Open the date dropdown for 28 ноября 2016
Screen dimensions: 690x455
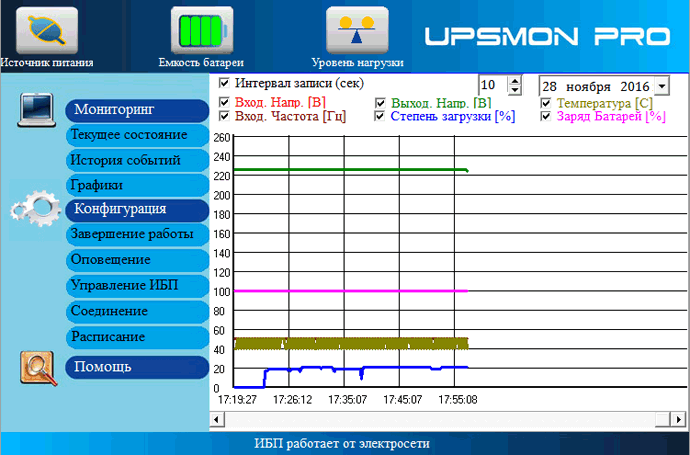tap(662, 86)
